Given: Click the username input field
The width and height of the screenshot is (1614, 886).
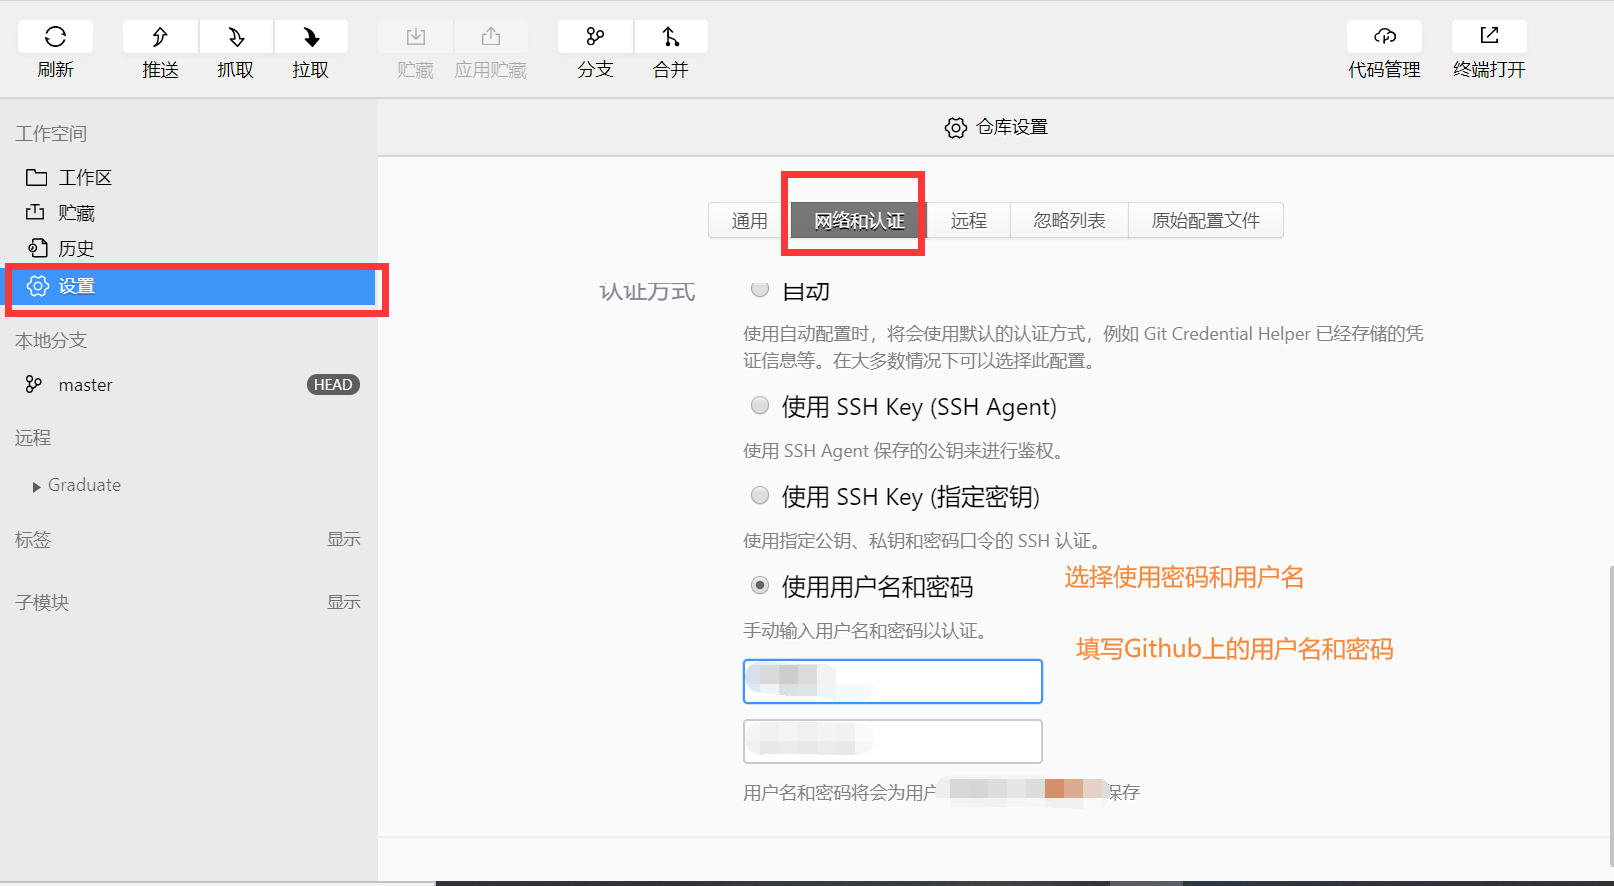Looking at the screenshot, I should click(x=893, y=681).
